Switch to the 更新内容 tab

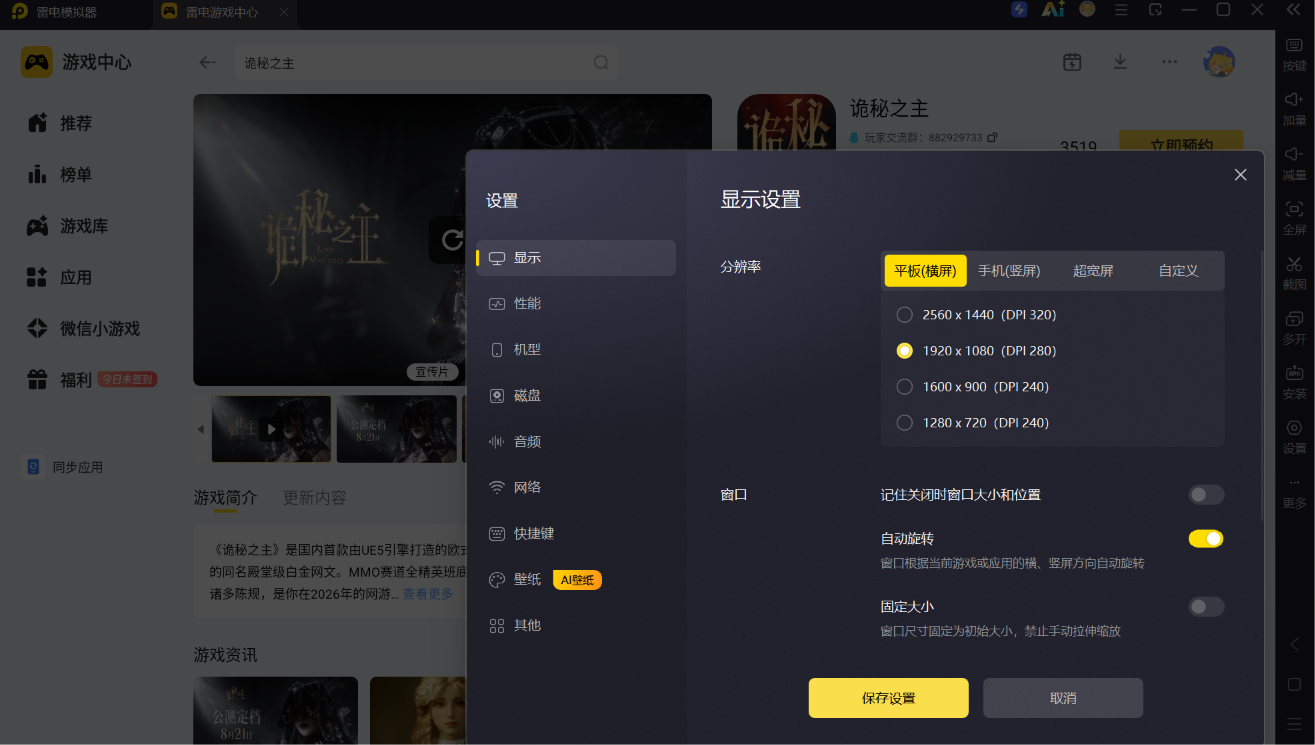[x=315, y=498]
